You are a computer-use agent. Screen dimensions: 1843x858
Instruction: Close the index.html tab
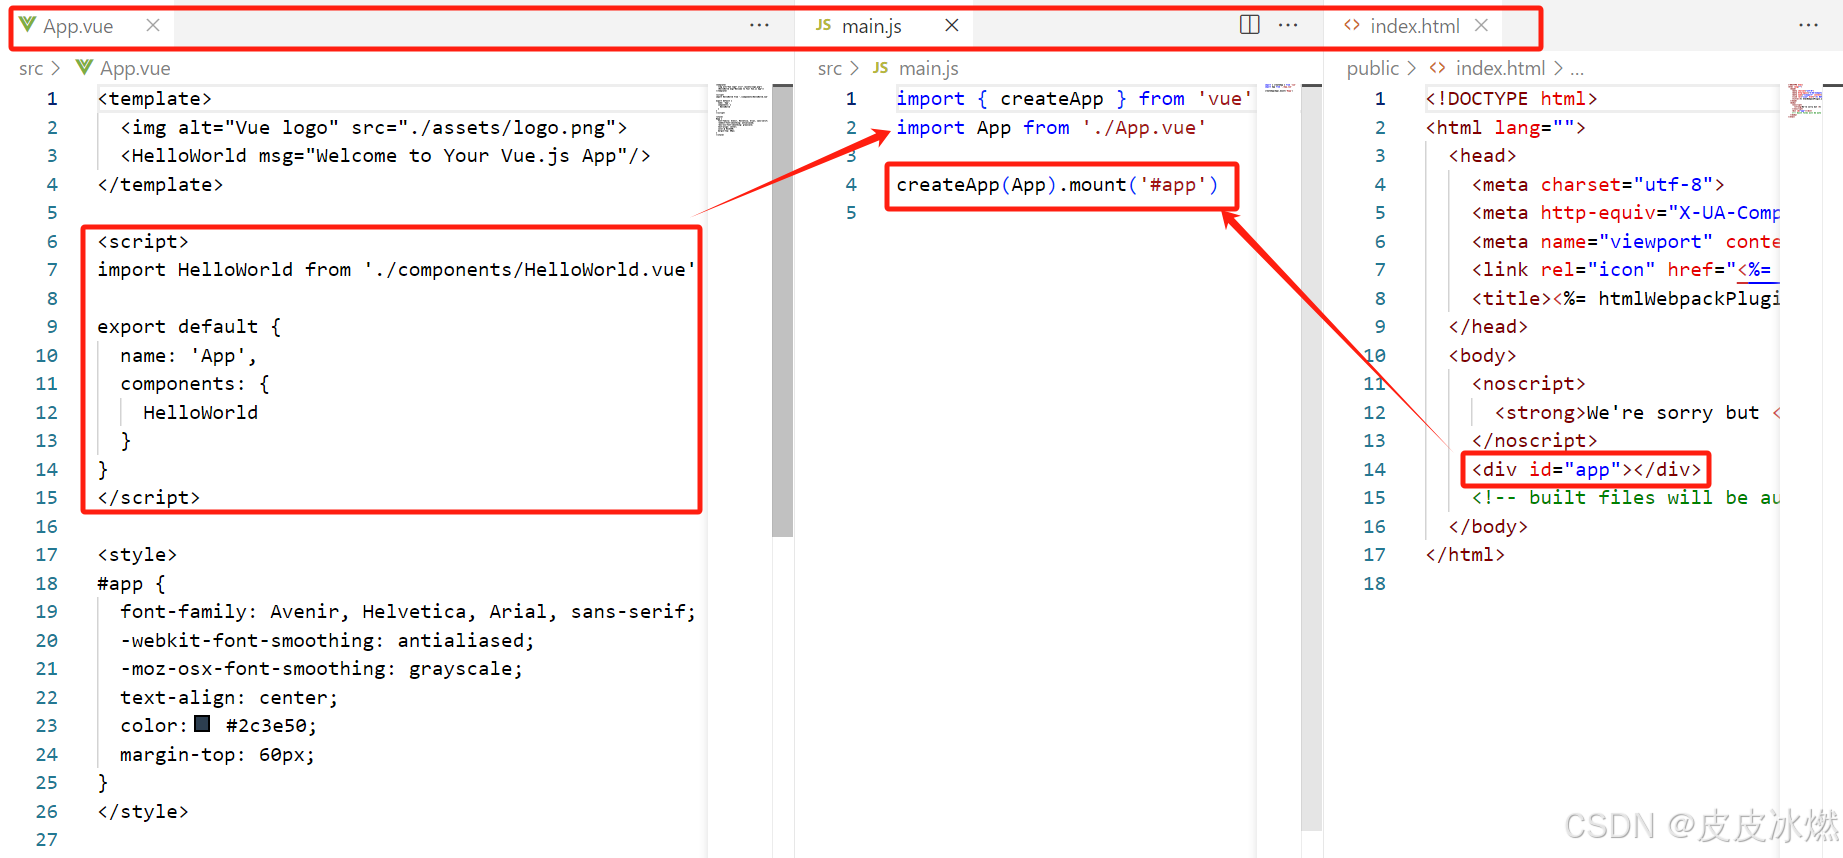pos(1481,25)
